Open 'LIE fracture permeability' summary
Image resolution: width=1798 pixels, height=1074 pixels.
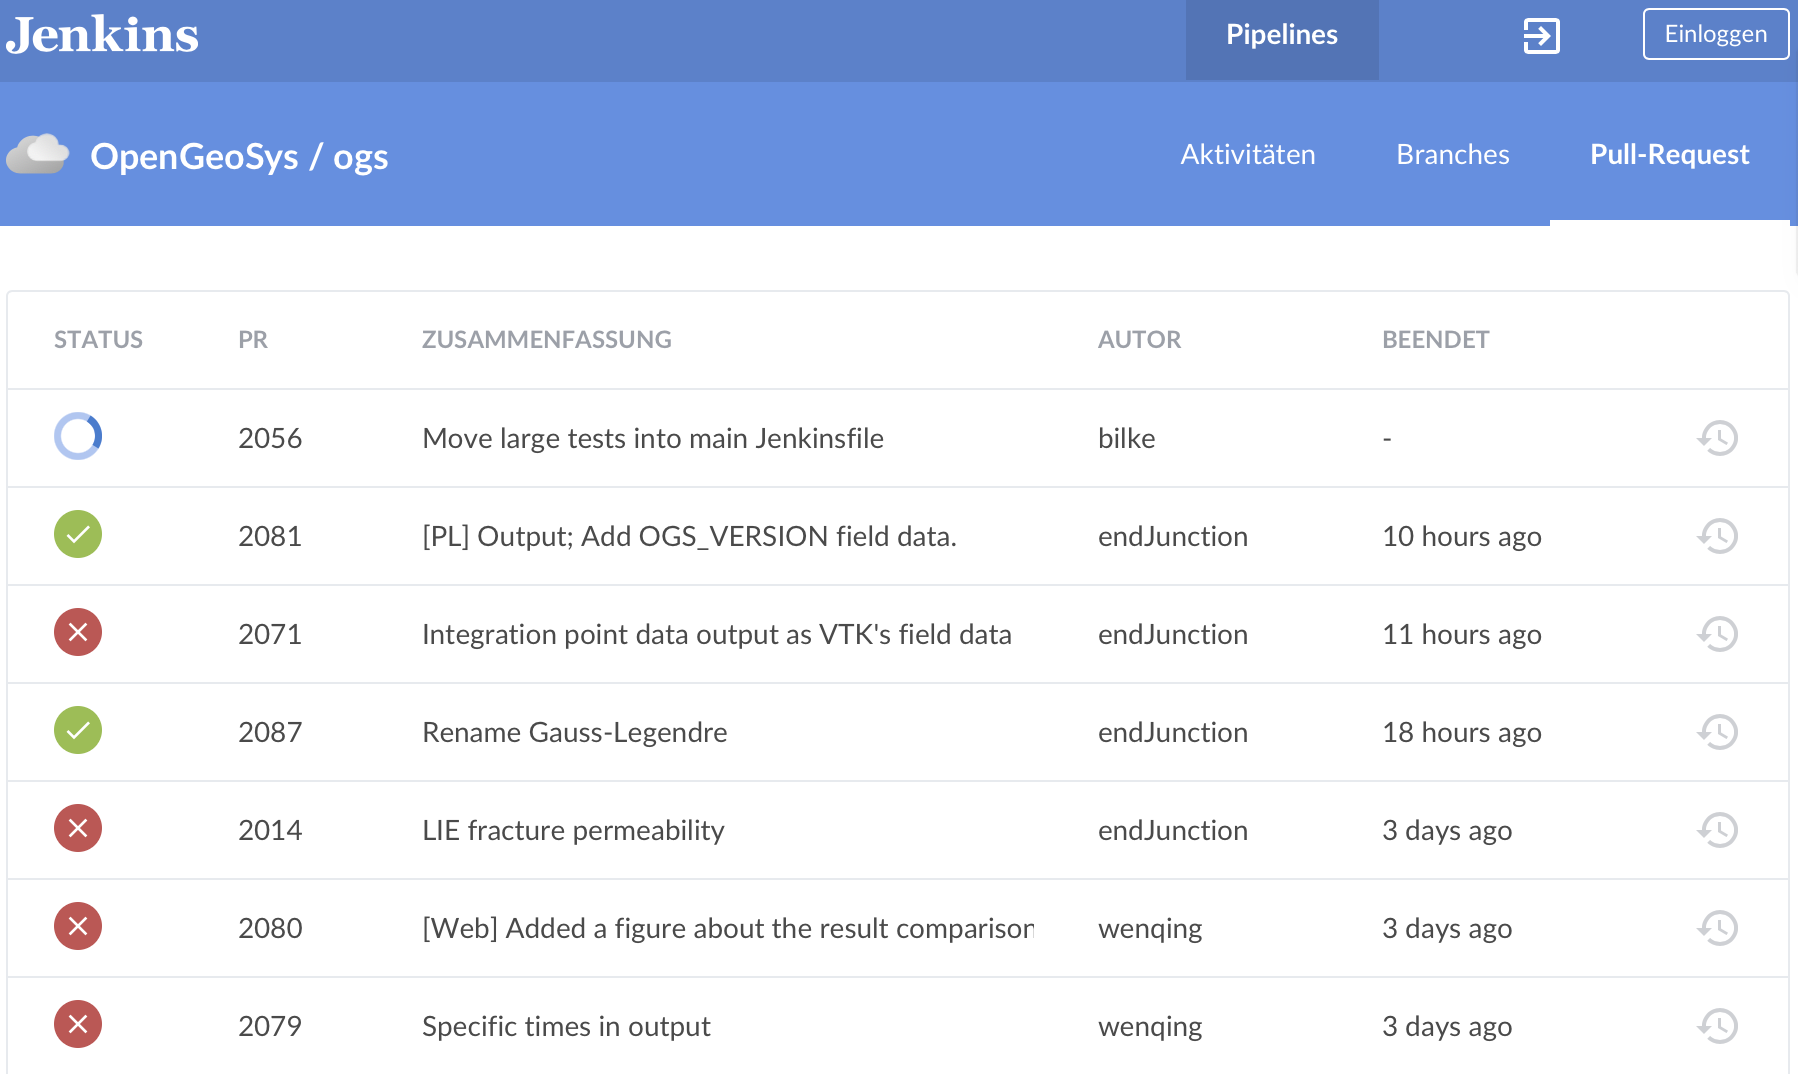573,830
